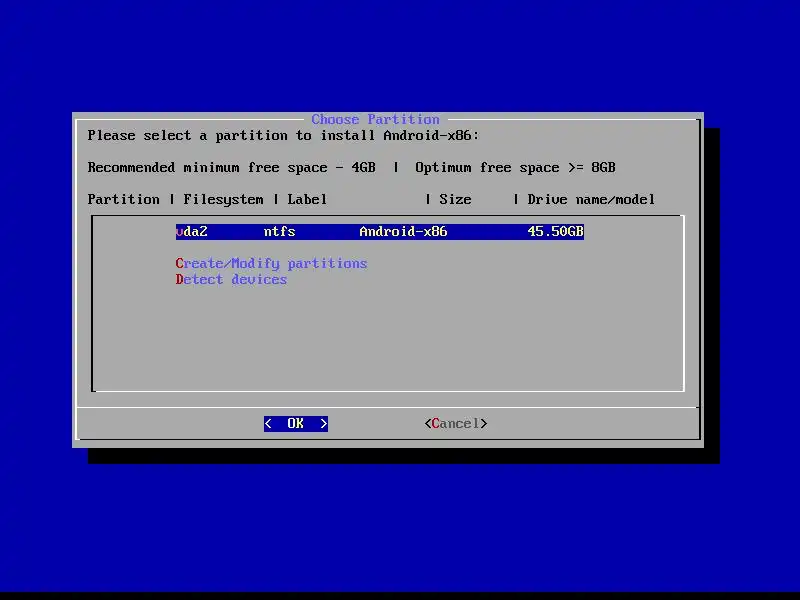The width and height of the screenshot is (800, 600).
Task: Click the Partition column header
Action: tap(123, 199)
